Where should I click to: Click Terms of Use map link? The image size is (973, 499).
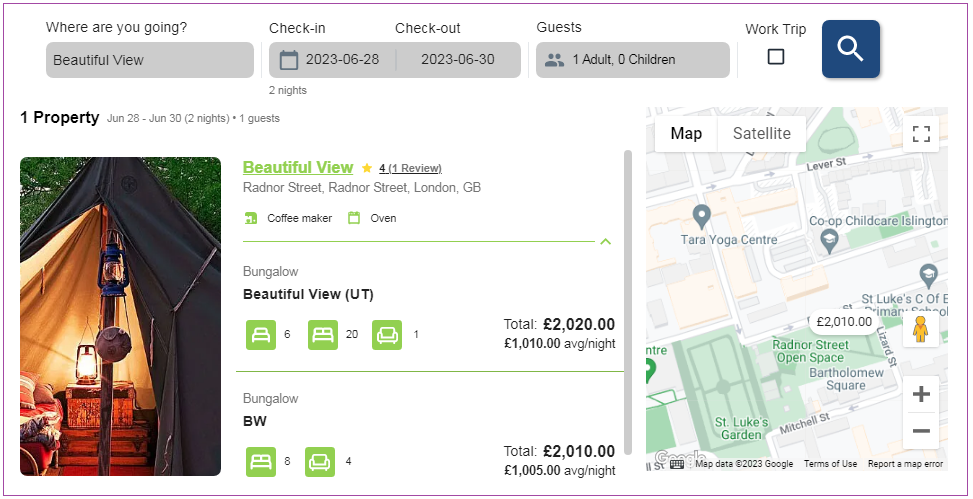tap(830, 464)
